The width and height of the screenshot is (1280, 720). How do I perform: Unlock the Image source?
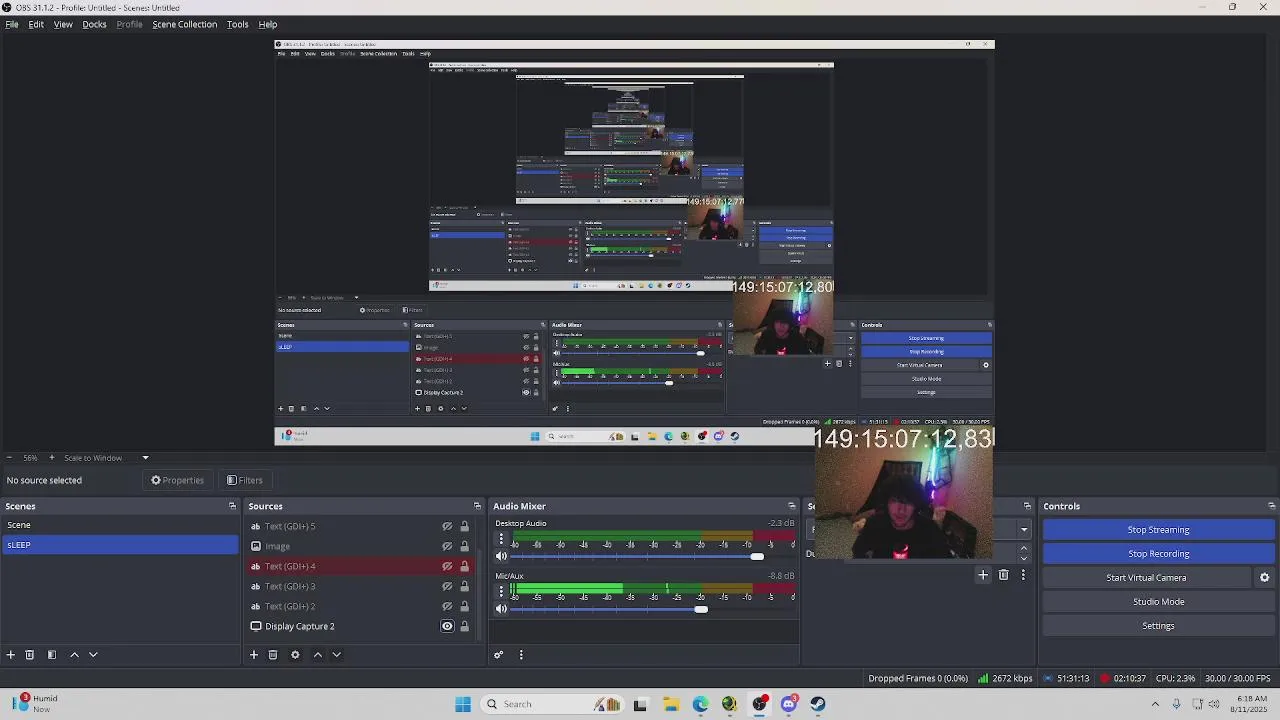pos(464,546)
